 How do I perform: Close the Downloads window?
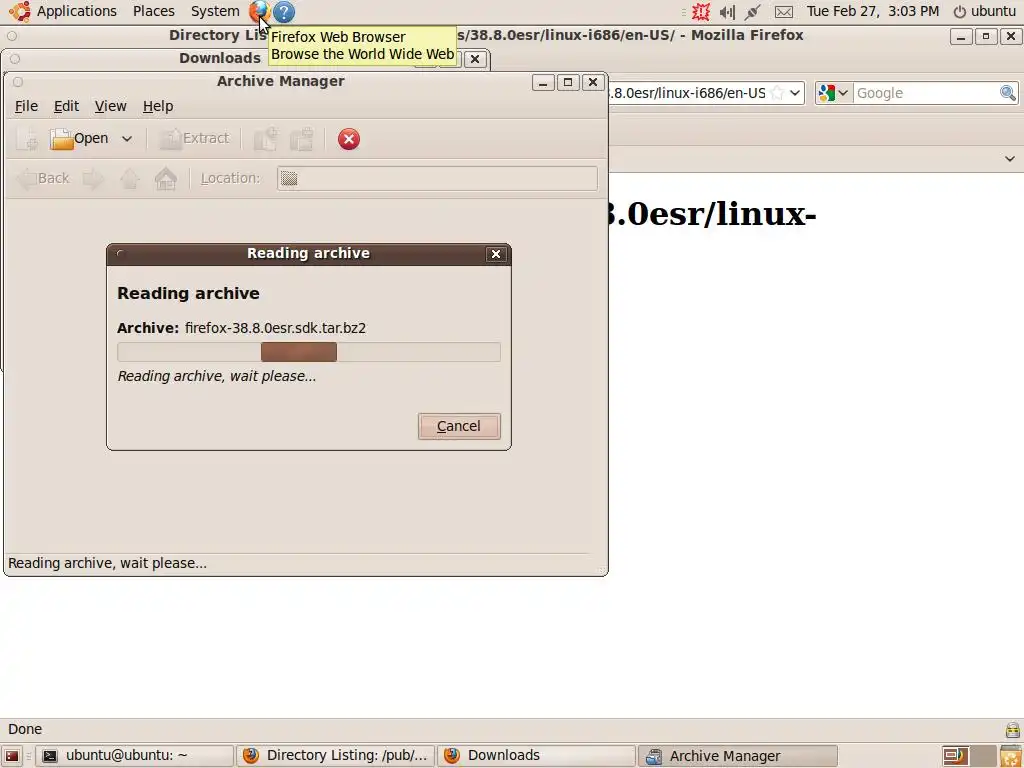[475, 59]
